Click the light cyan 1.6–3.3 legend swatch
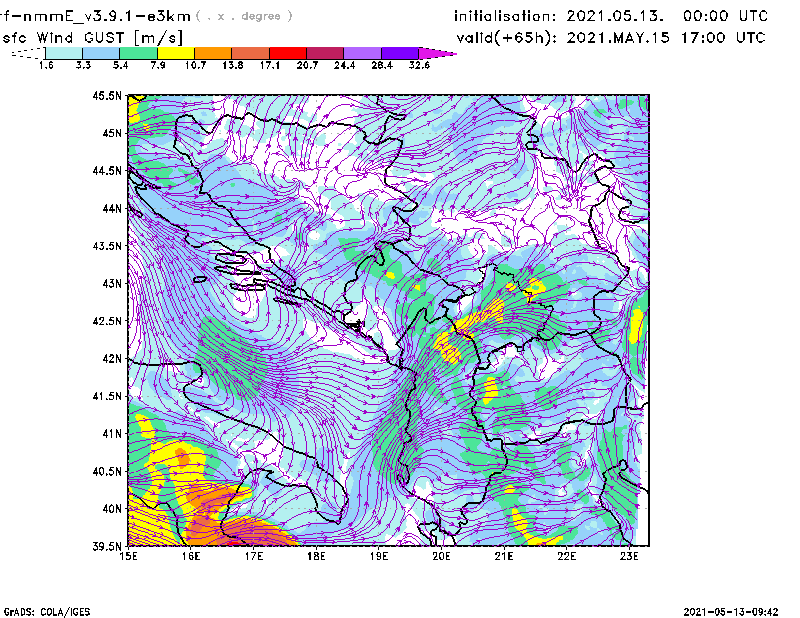Screen dimensions: 800x618 64,53
